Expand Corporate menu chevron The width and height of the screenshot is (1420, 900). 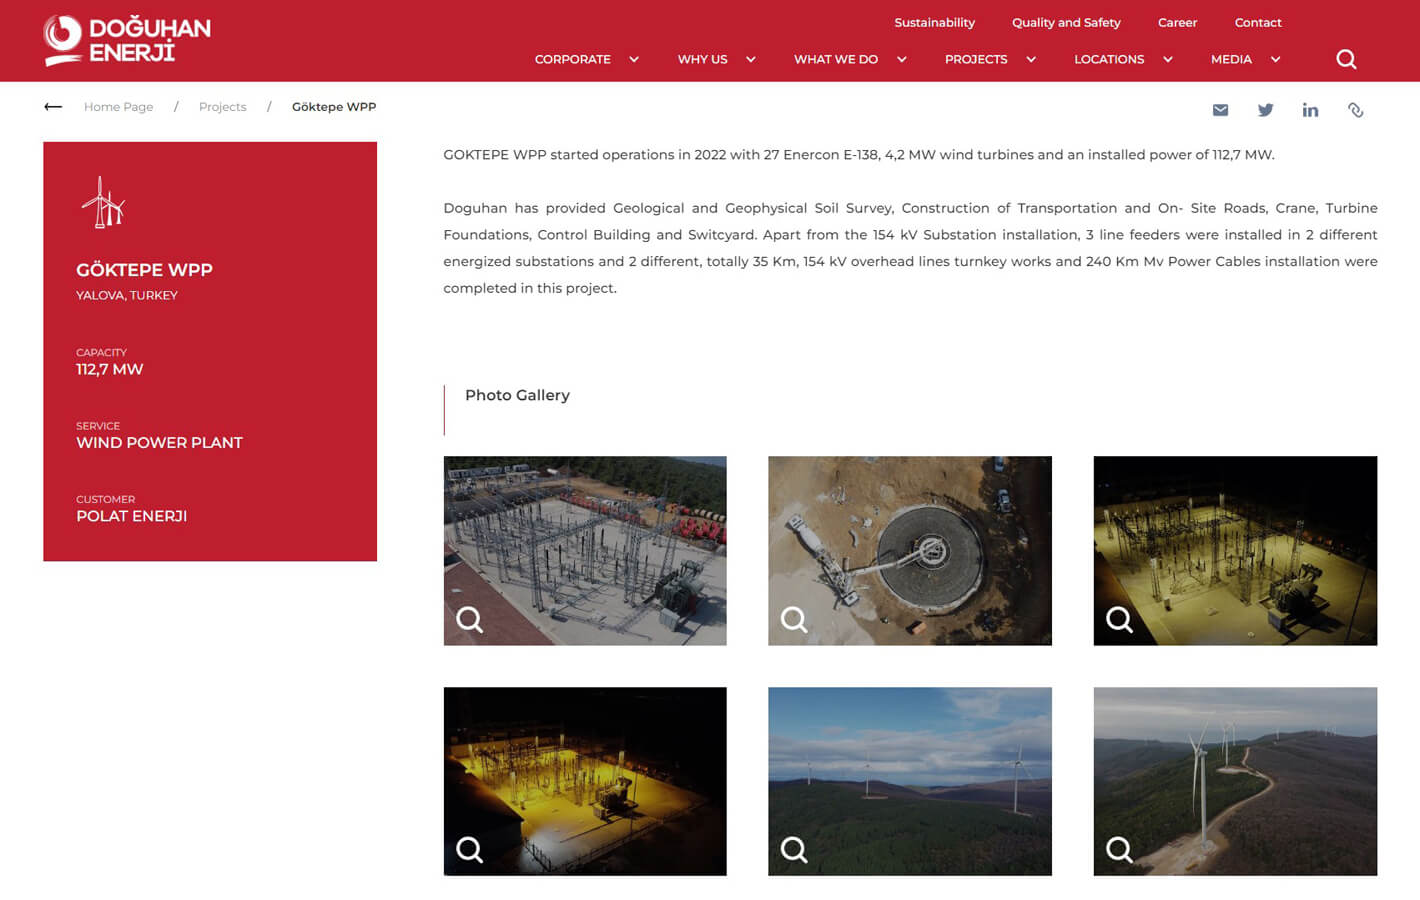pyautogui.click(x=634, y=59)
